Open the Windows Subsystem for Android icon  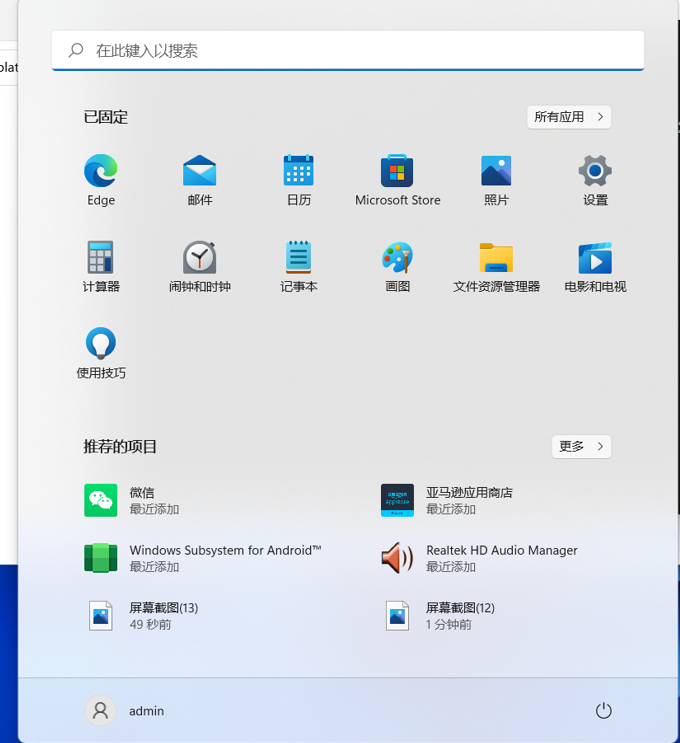100,558
